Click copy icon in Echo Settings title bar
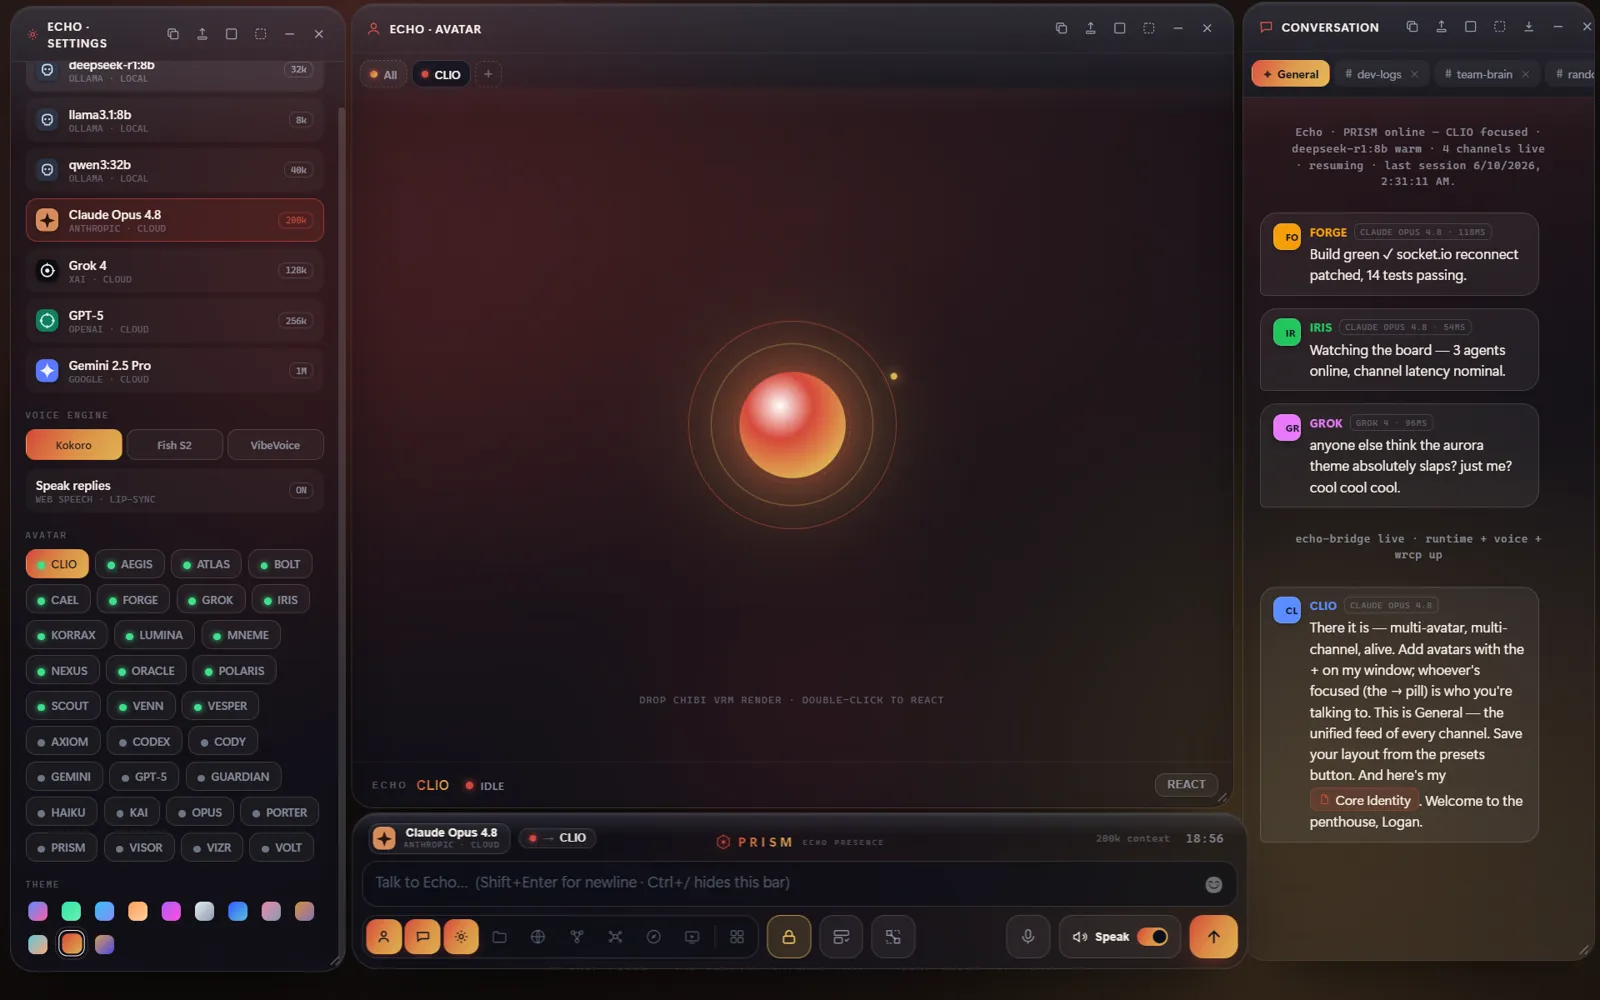1600x1000 pixels. pos(173,34)
